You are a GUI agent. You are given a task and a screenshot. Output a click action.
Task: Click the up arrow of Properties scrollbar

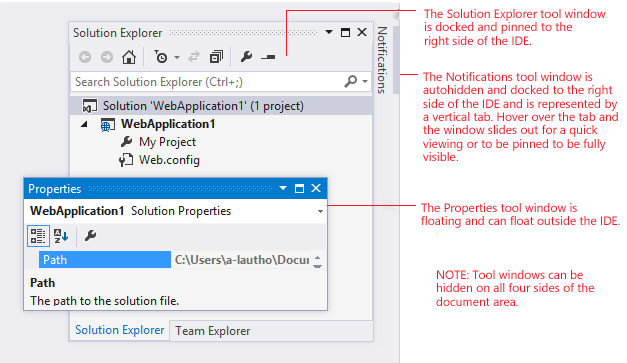point(317,257)
